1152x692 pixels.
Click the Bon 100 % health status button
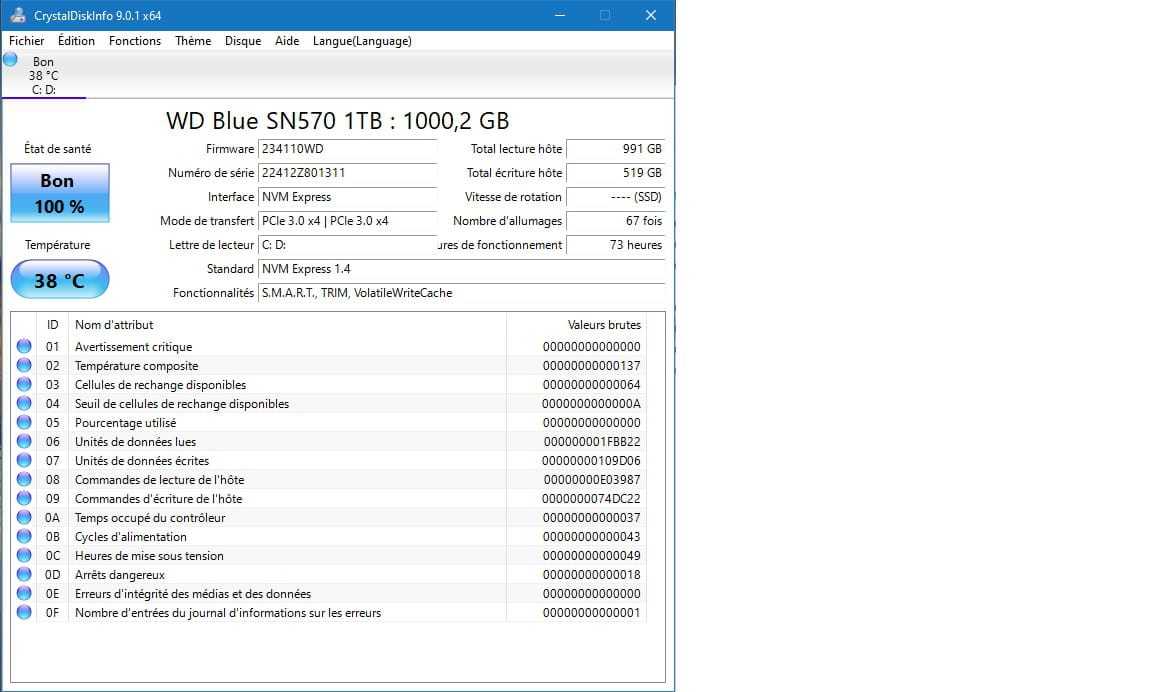click(60, 193)
